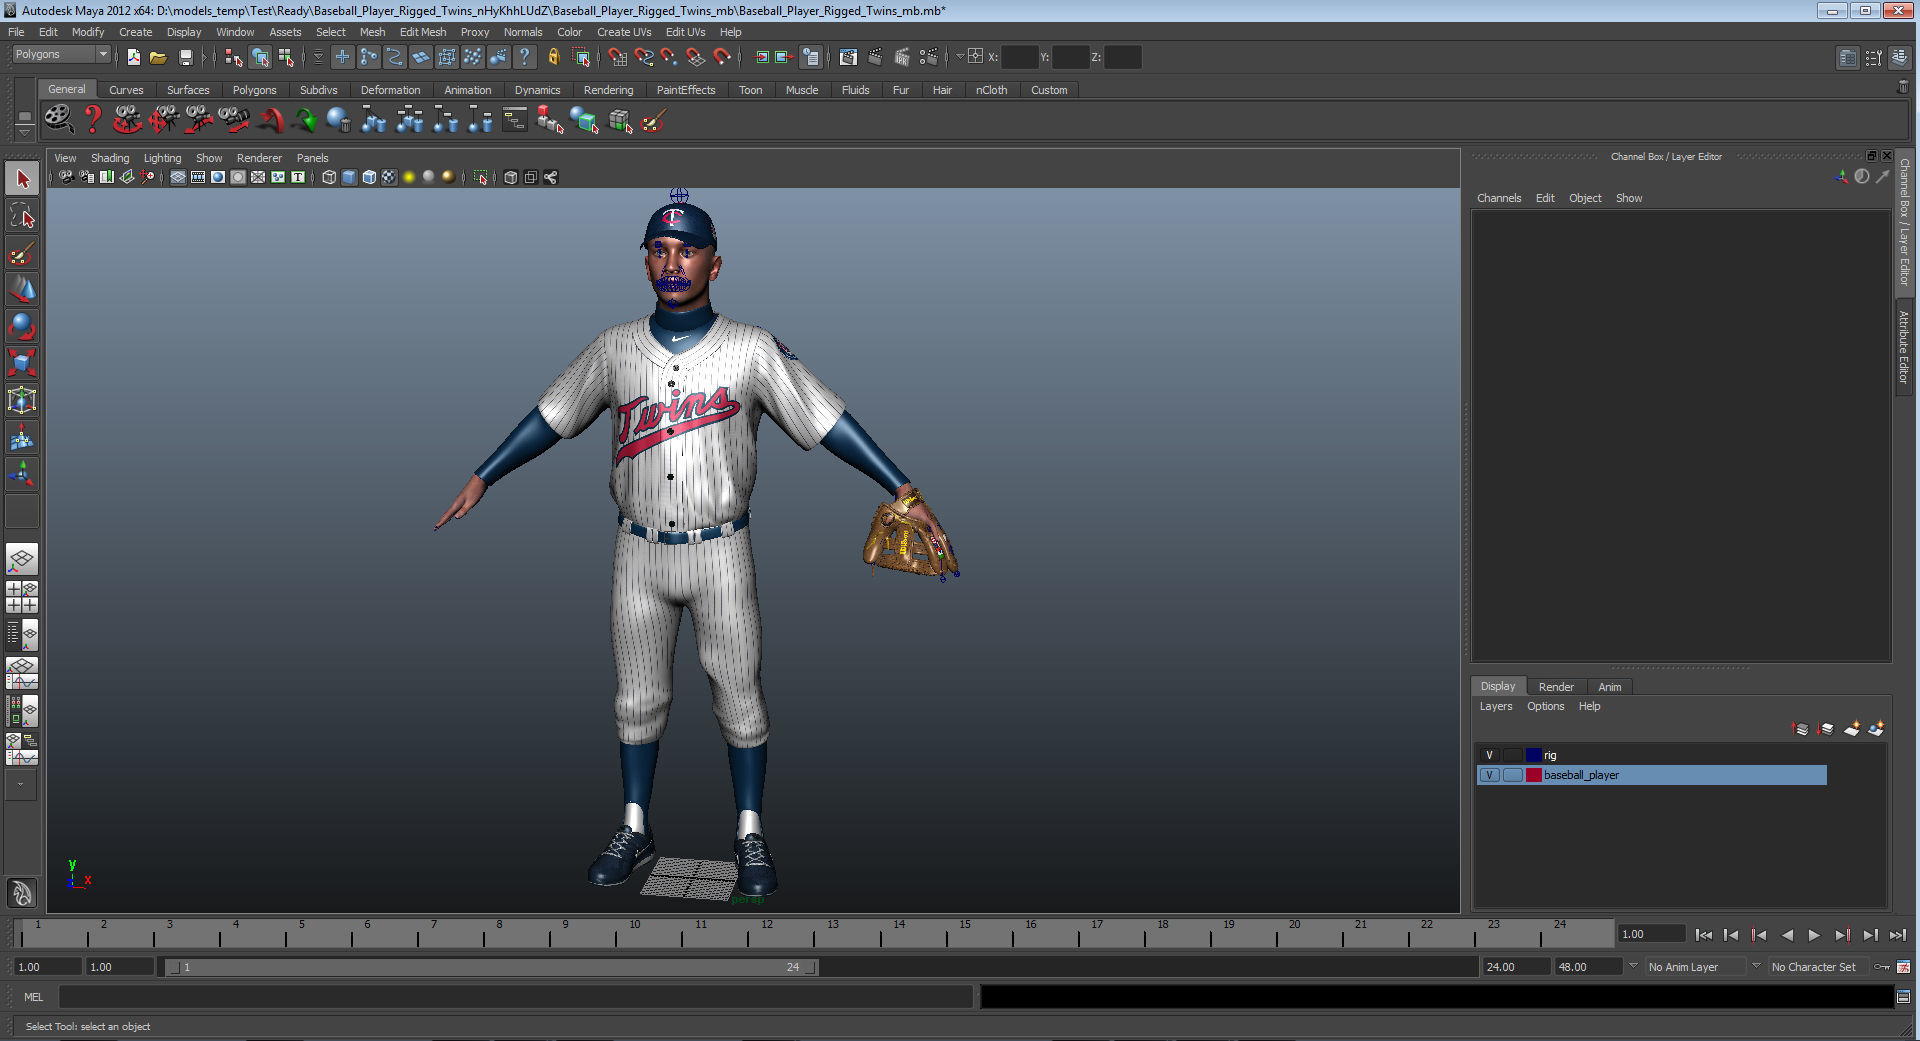
Task: Play the animation backwards
Action: coord(1787,935)
